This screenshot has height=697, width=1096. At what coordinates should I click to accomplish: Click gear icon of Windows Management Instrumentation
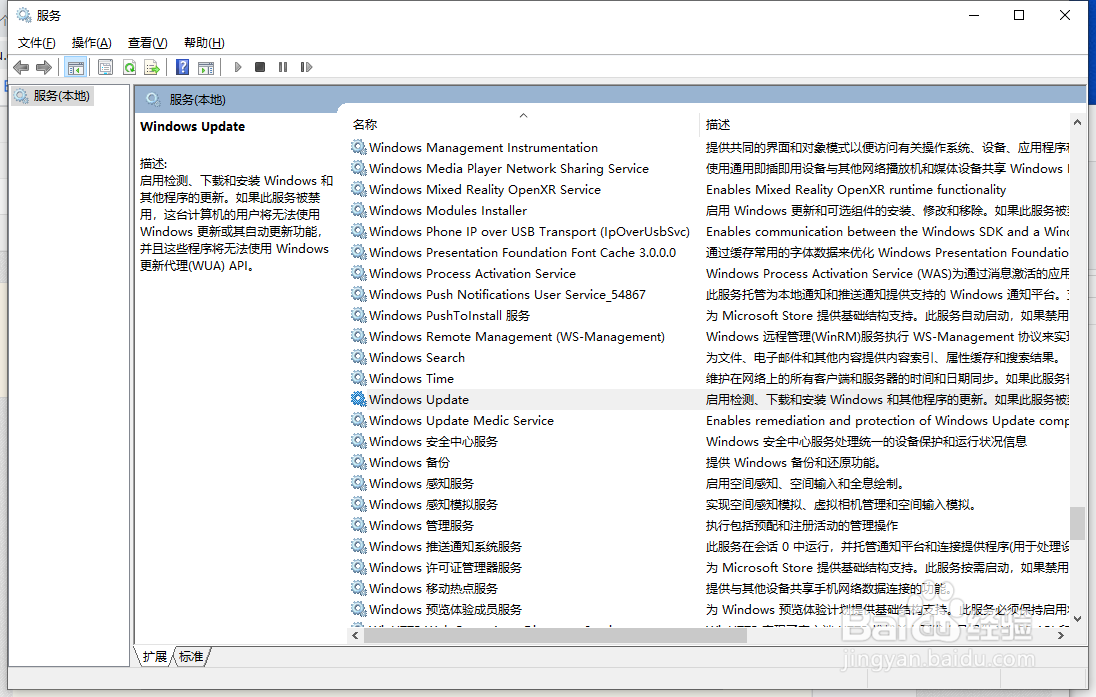(x=359, y=147)
